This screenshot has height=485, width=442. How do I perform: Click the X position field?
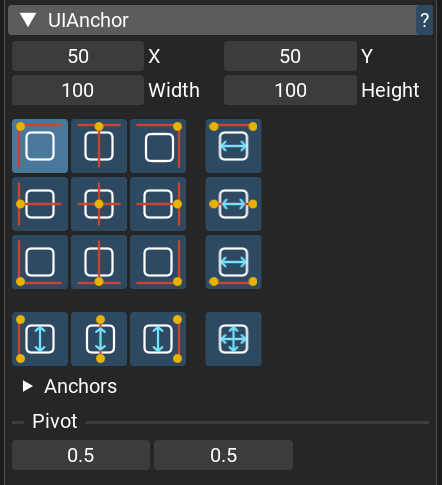(78, 56)
